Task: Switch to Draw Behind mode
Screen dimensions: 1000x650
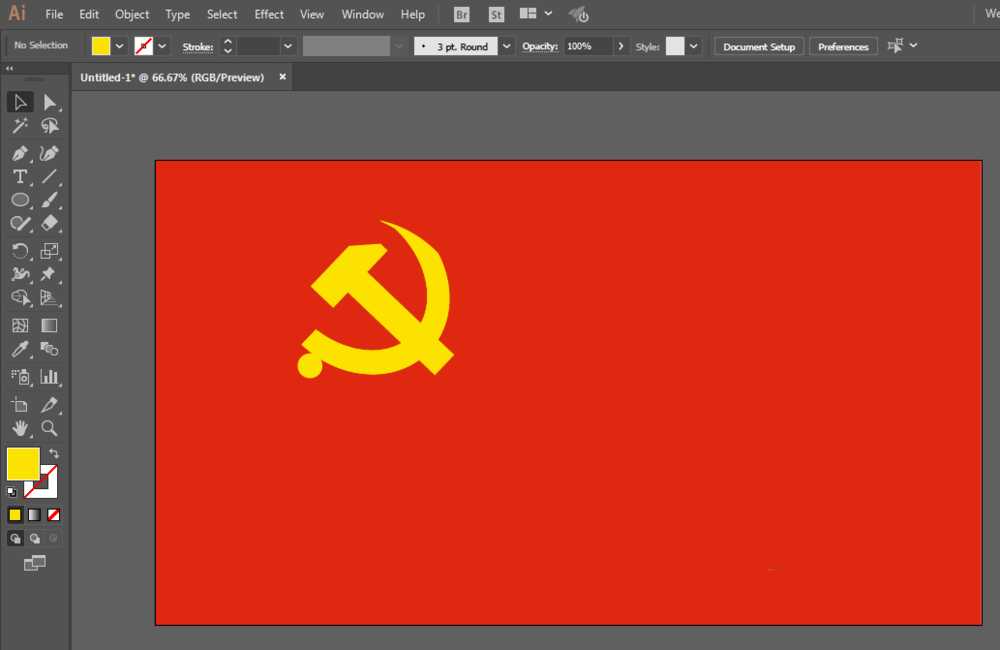Action: point(34,538)
